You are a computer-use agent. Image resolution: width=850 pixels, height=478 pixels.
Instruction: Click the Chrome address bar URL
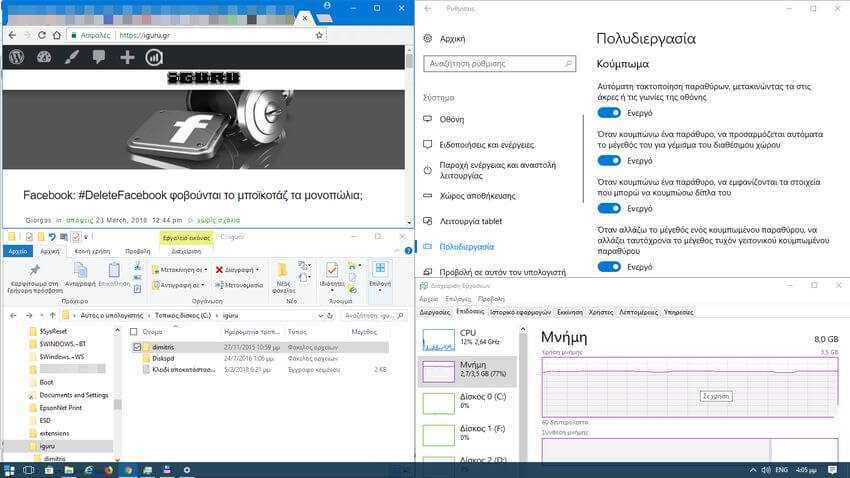(144, 35)
